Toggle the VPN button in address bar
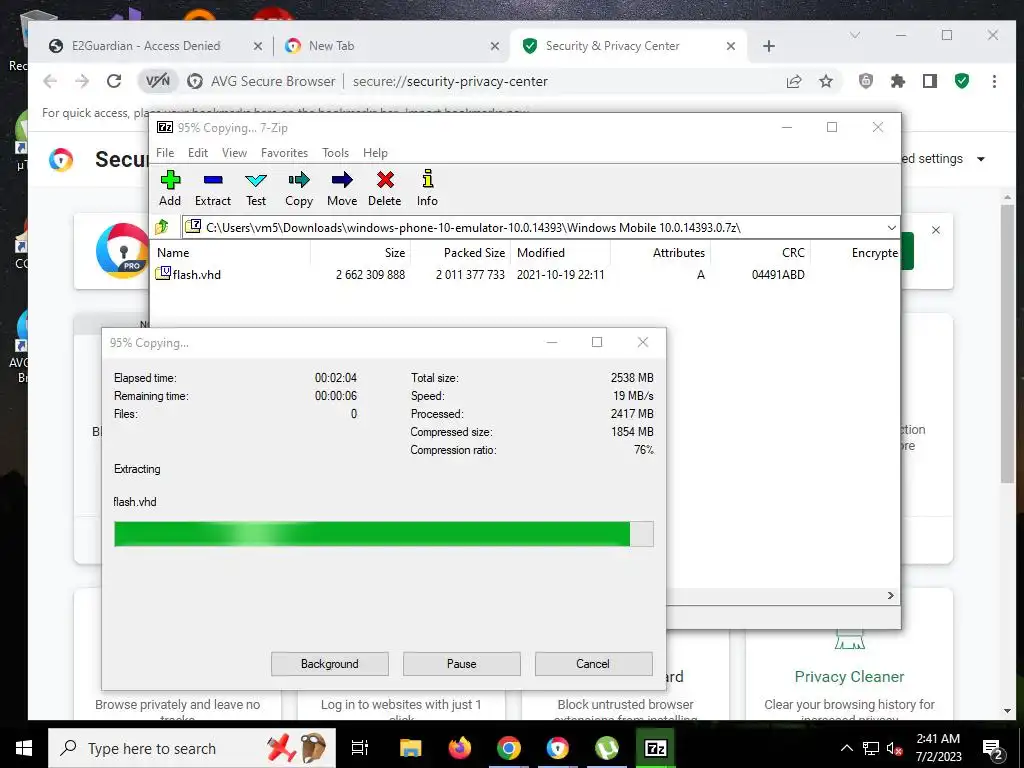 [x=157, y=81]
